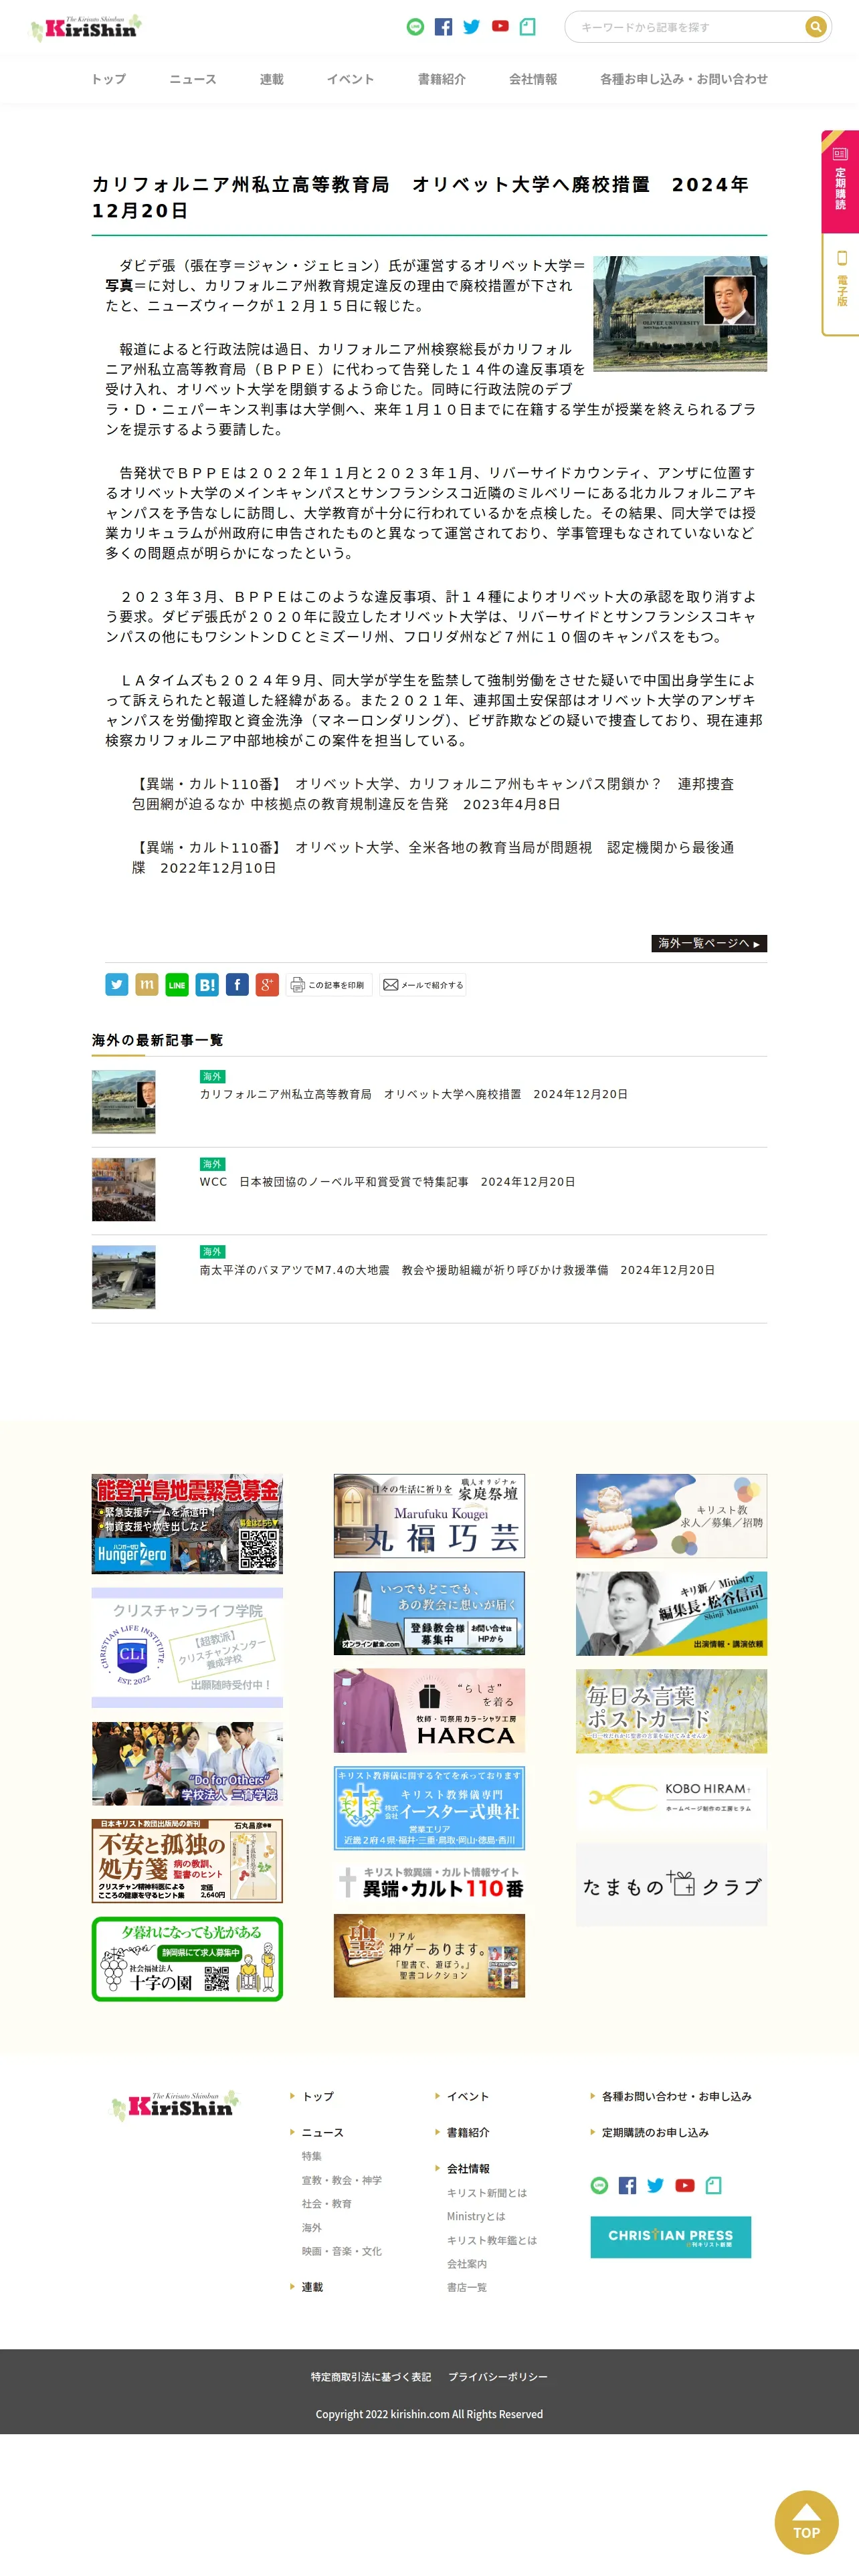Open the KOBO HIRAM banner
The height and width of the screenshot is (2576, 859).
point(671,1799)
